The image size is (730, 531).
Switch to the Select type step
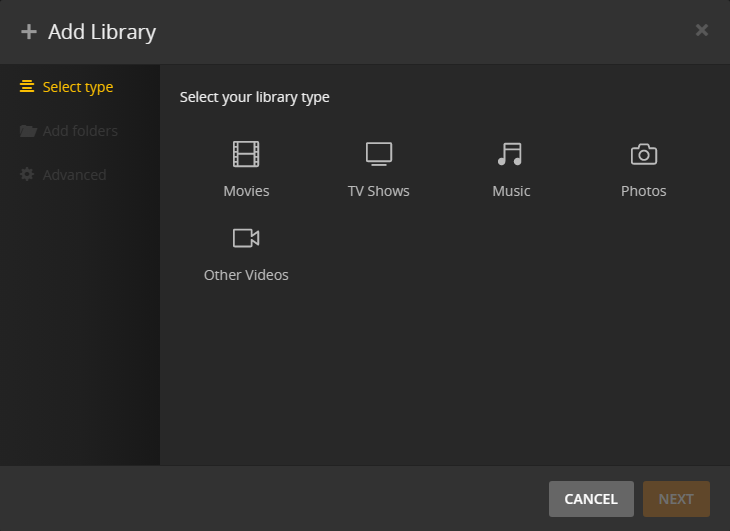coord(77,87)
